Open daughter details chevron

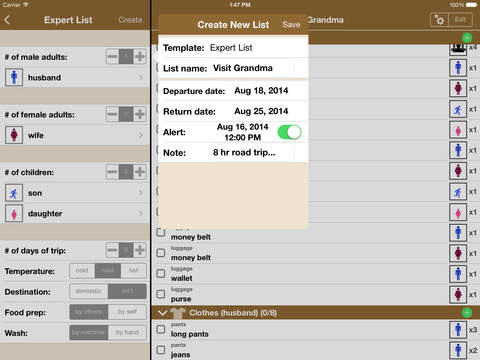141,213
